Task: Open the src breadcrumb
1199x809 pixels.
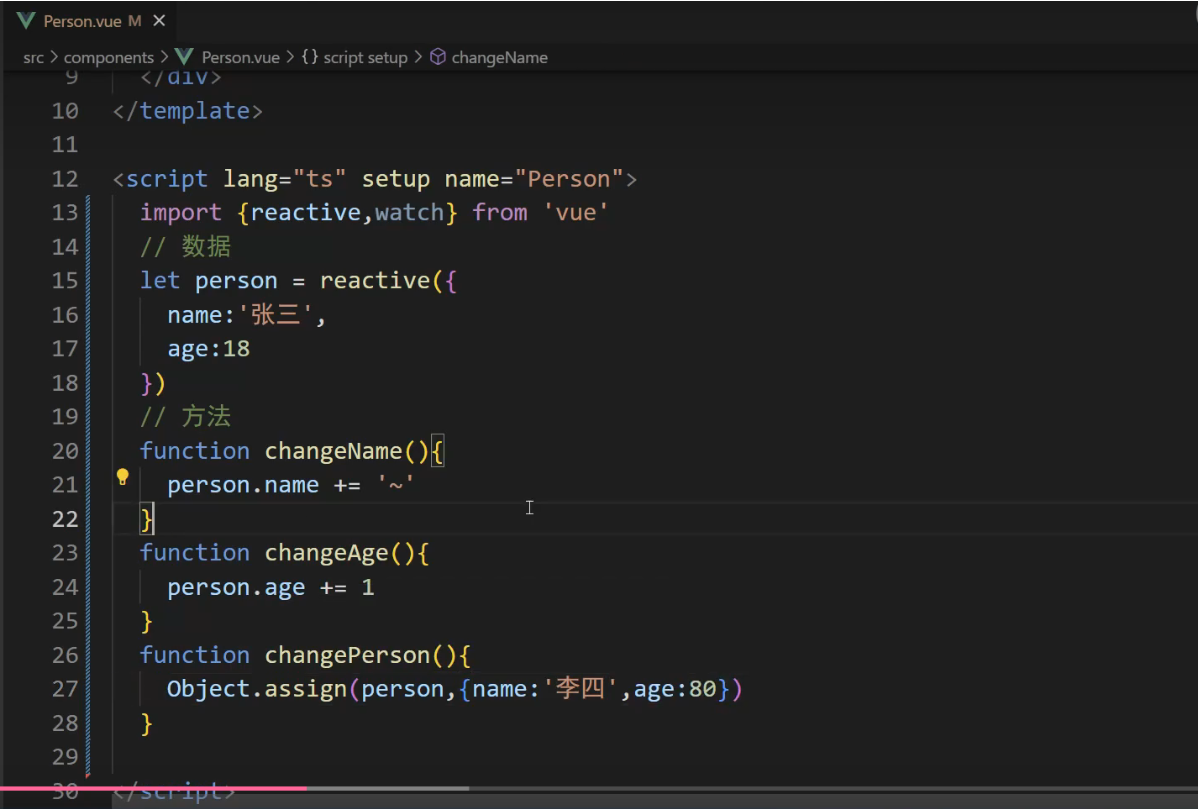Action: 34,57
